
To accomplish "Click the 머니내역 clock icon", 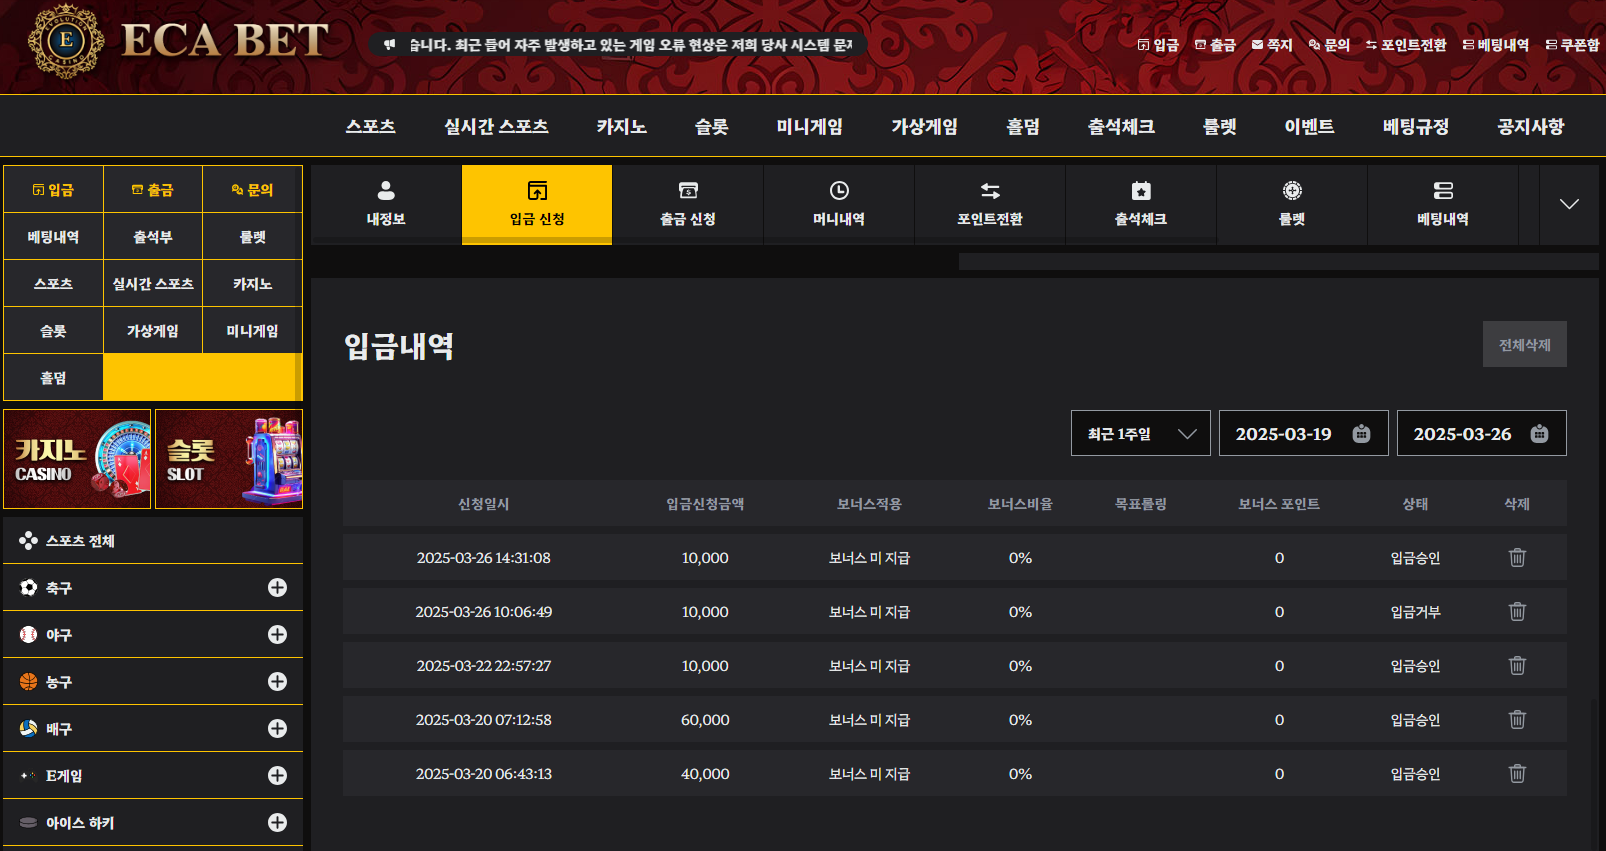I will point(839,191).
